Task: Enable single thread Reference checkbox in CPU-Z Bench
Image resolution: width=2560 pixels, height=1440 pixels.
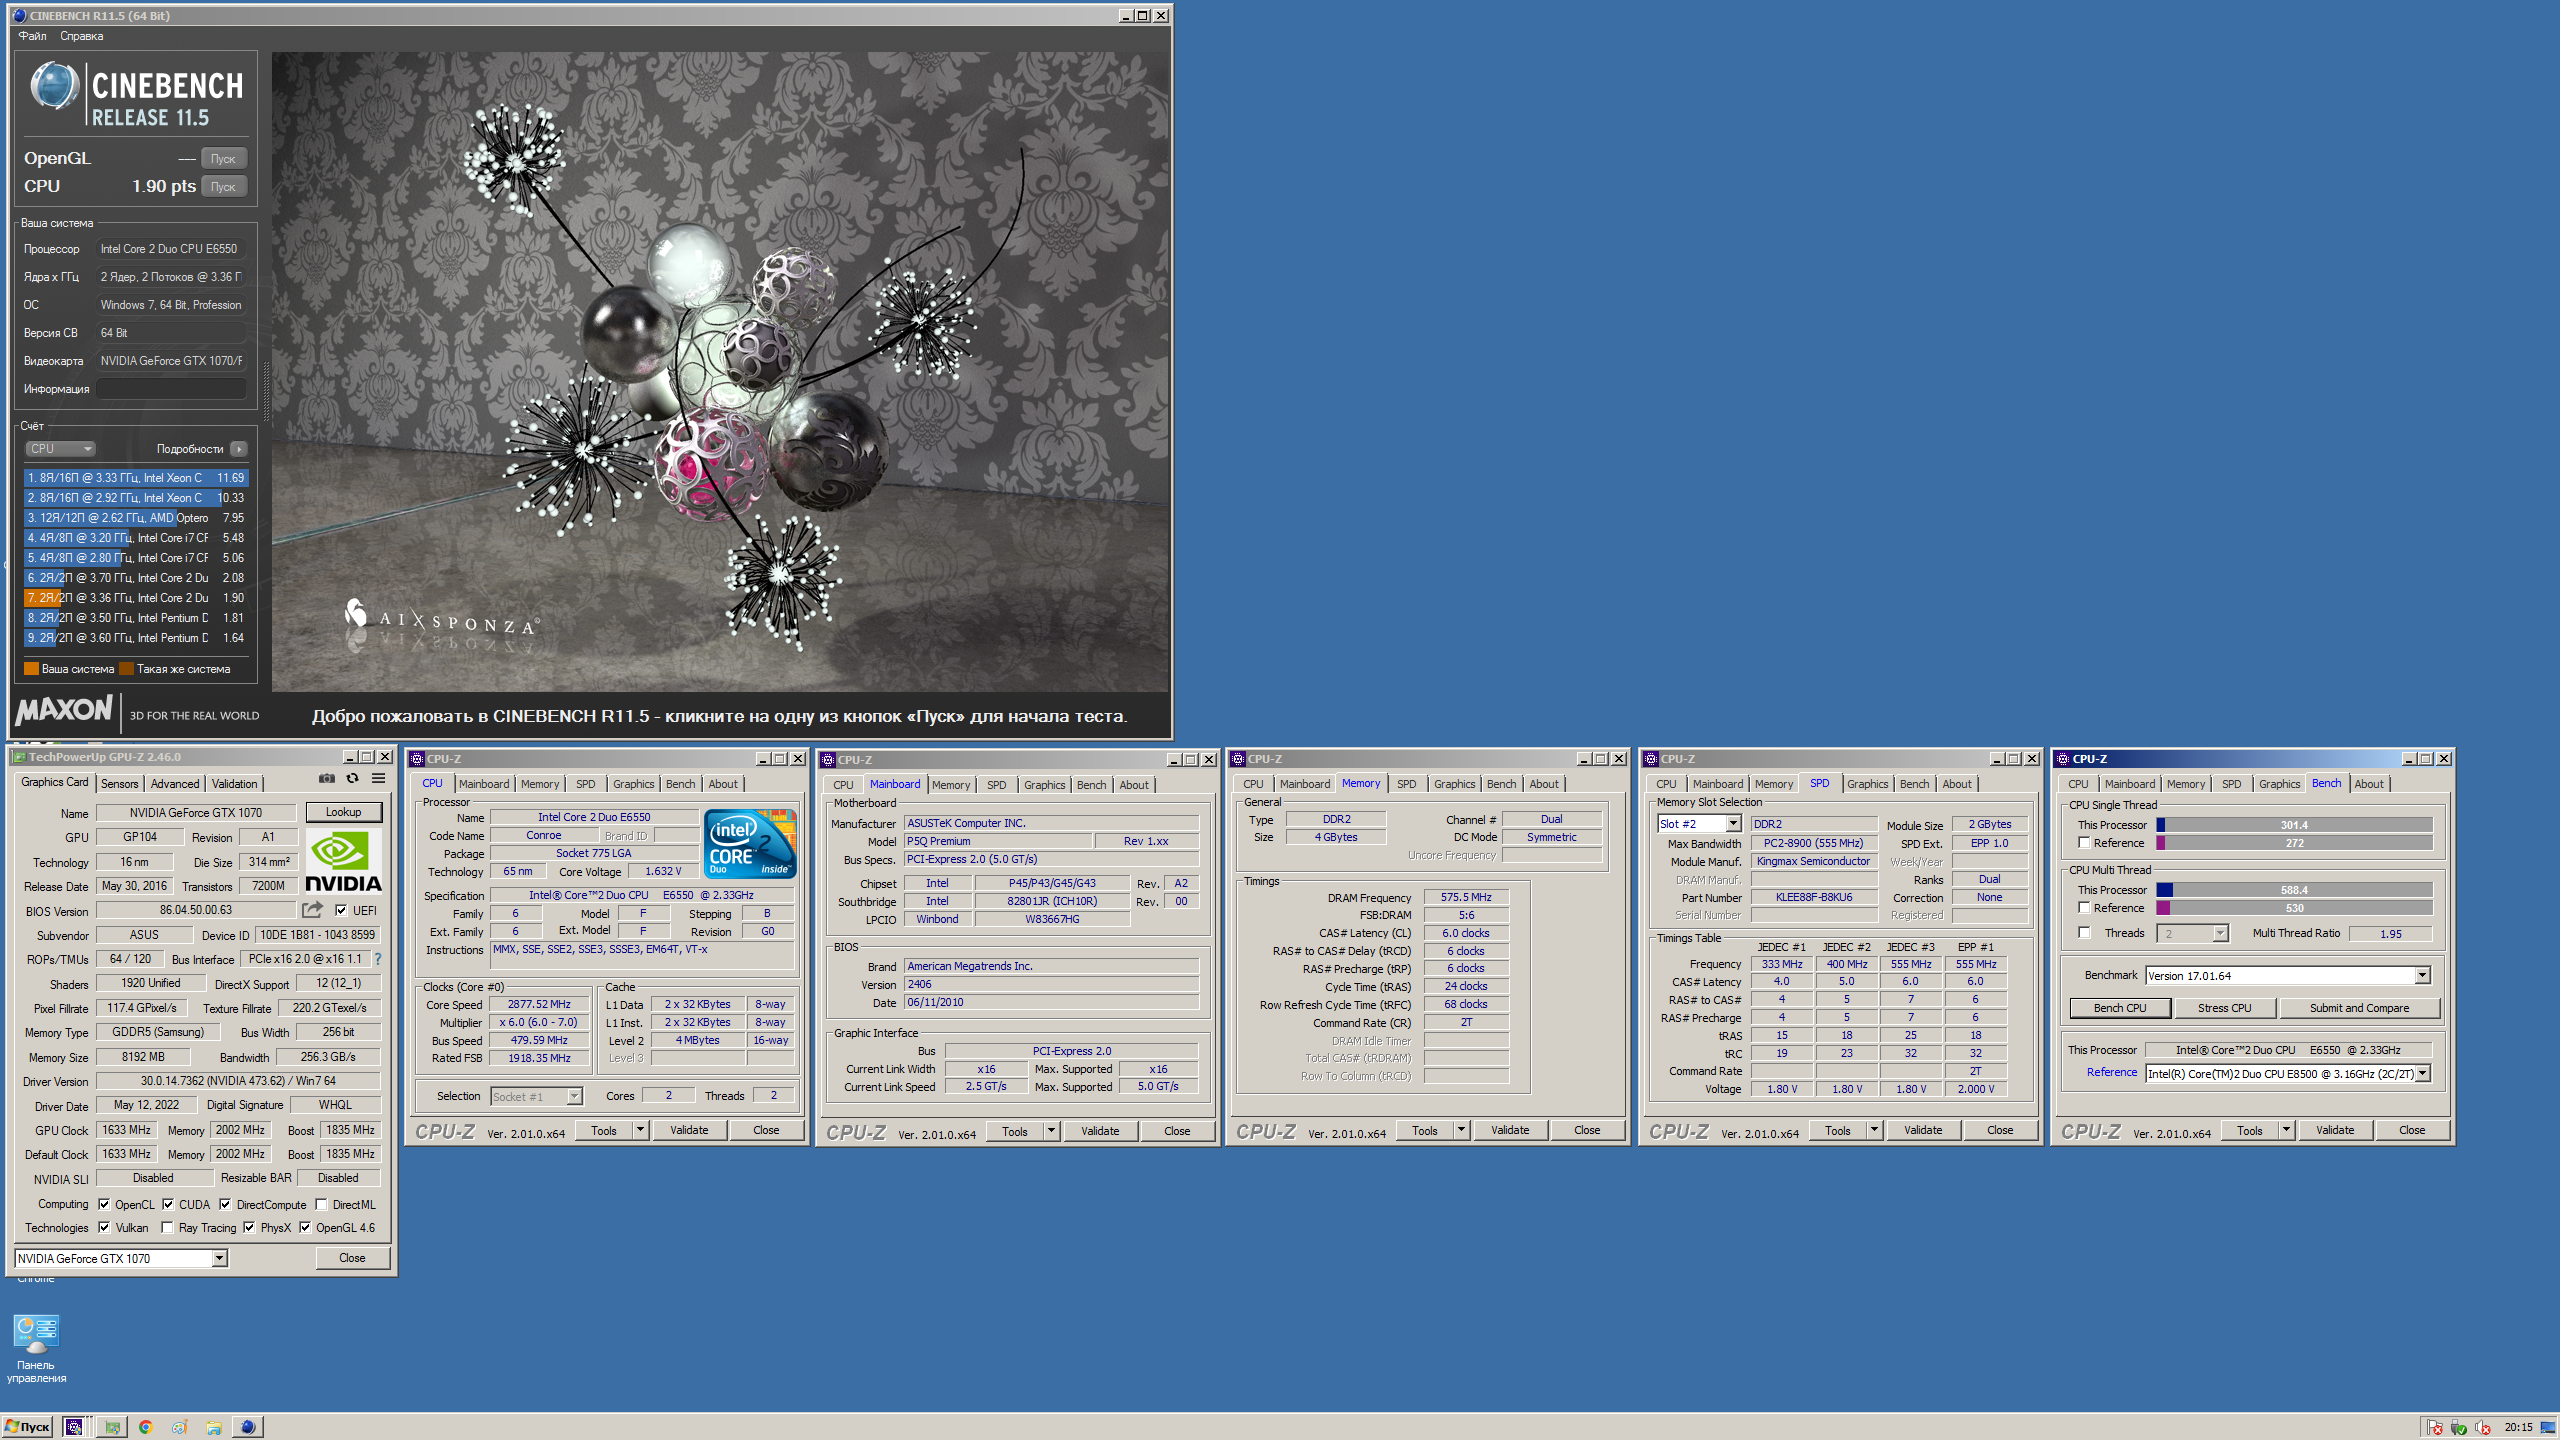Action: (2084, 843)
